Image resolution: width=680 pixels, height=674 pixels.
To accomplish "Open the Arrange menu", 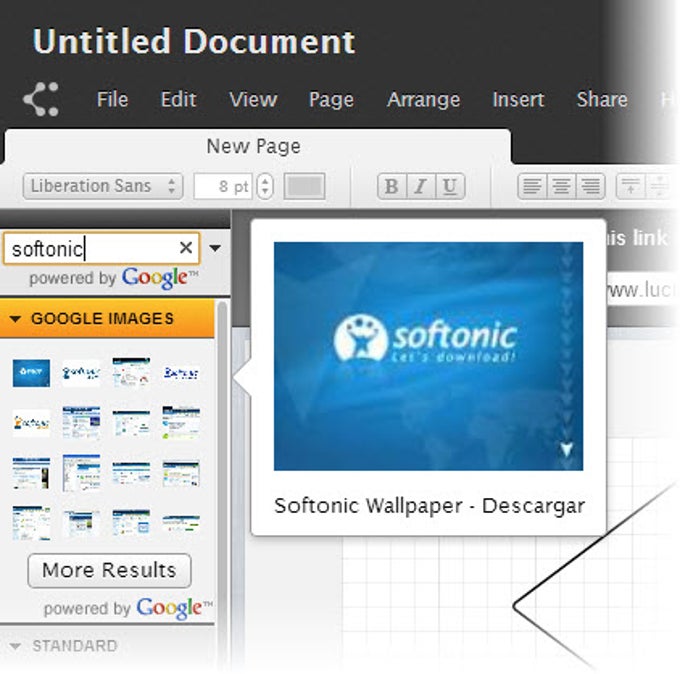I will point(423,100).
